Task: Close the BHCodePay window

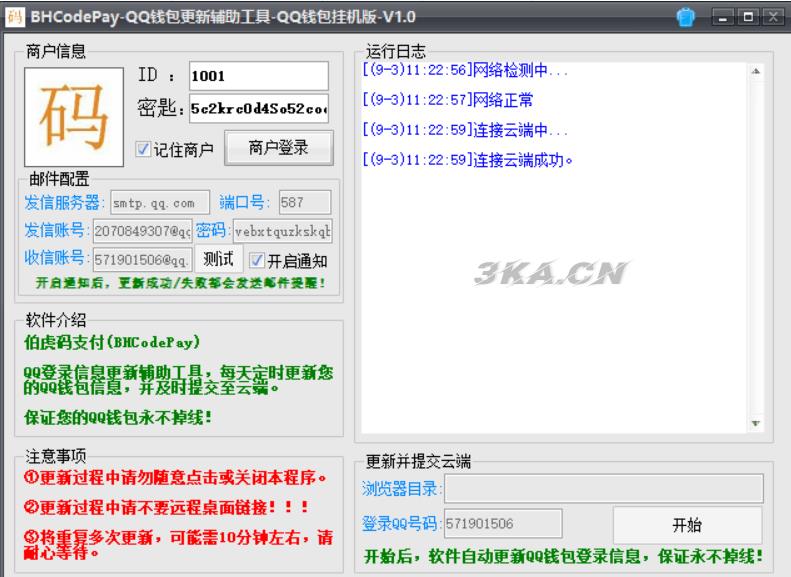Action: tap(773, 18)
